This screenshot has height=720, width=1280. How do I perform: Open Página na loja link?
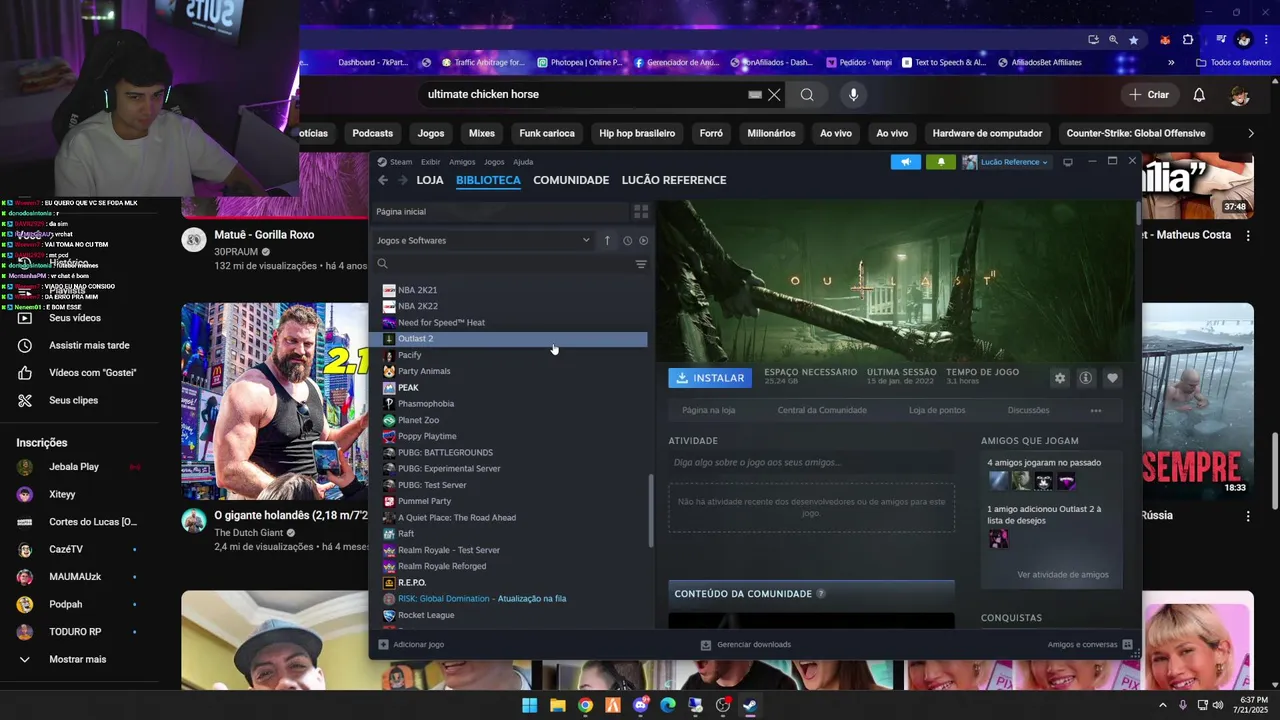click(709, 410)
